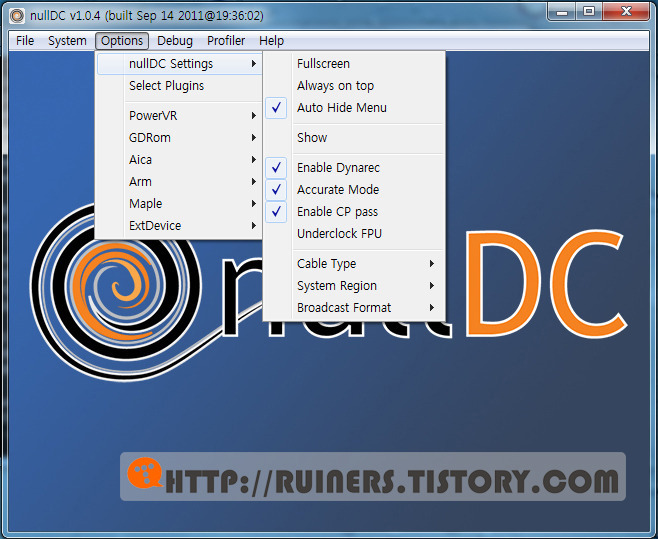Expand the System Region submenu
Viewport: 658px width, 539px height.
(354, 285)
